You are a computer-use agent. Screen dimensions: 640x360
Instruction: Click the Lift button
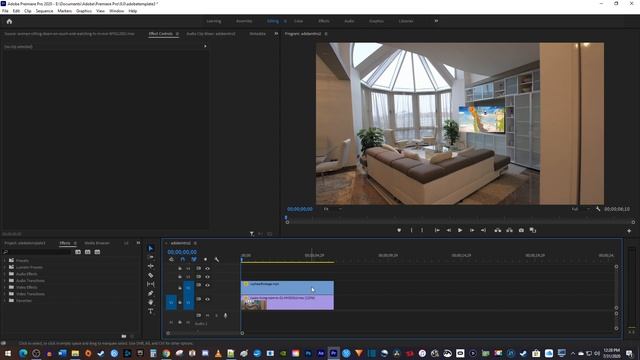click(x=498, y=230)
